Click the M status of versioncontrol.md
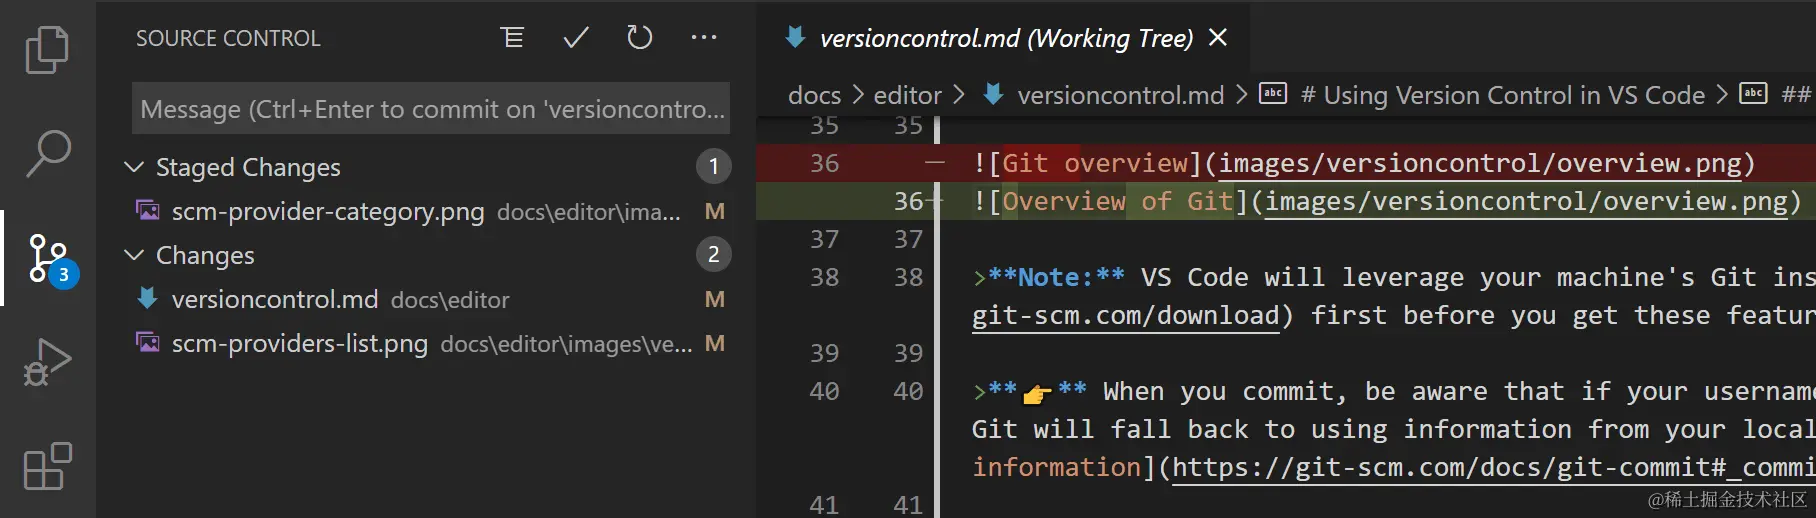 (714, 299)
